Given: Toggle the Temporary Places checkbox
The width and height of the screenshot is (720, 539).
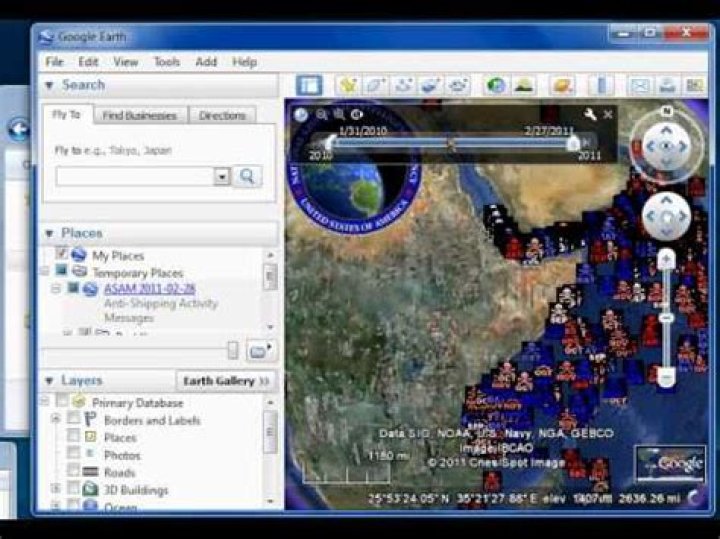Looking at the screenshot, I should (62, 270).
